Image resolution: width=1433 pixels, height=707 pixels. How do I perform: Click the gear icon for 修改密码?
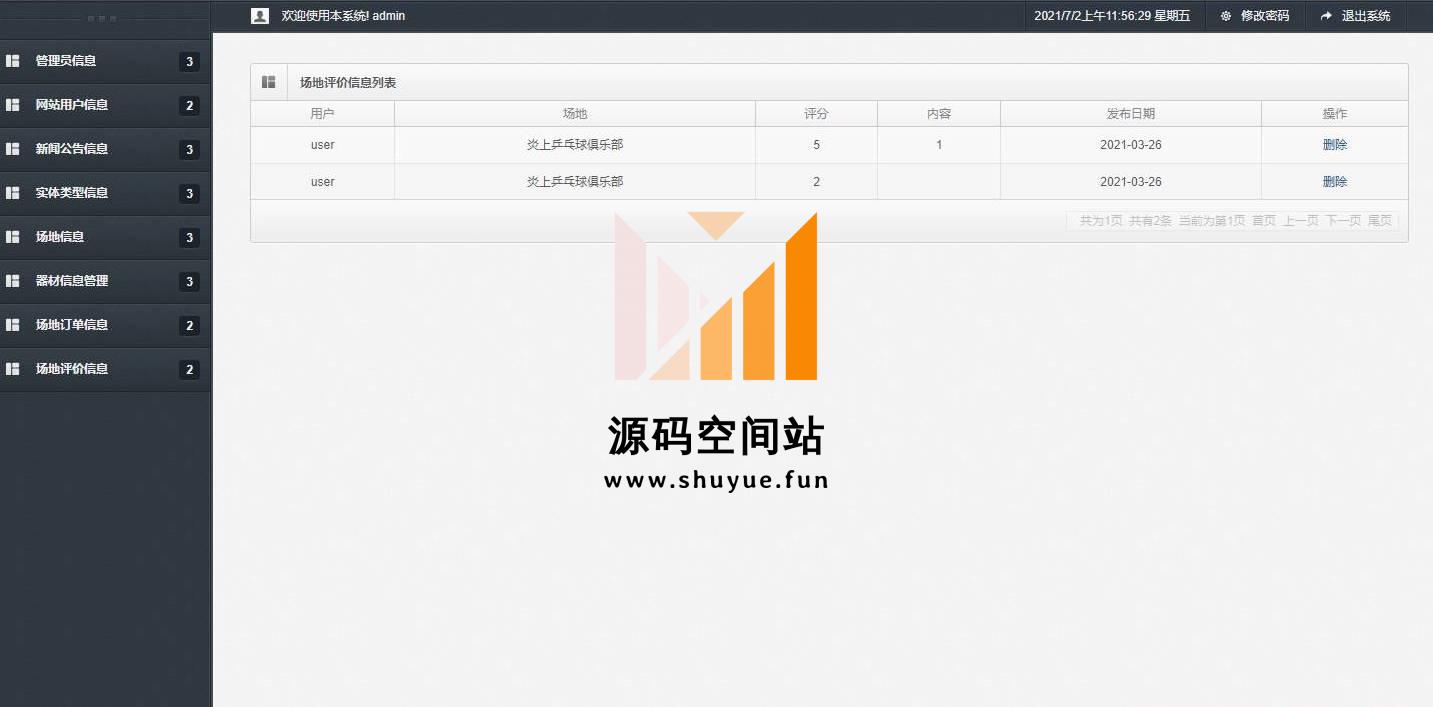point(1226,16)
